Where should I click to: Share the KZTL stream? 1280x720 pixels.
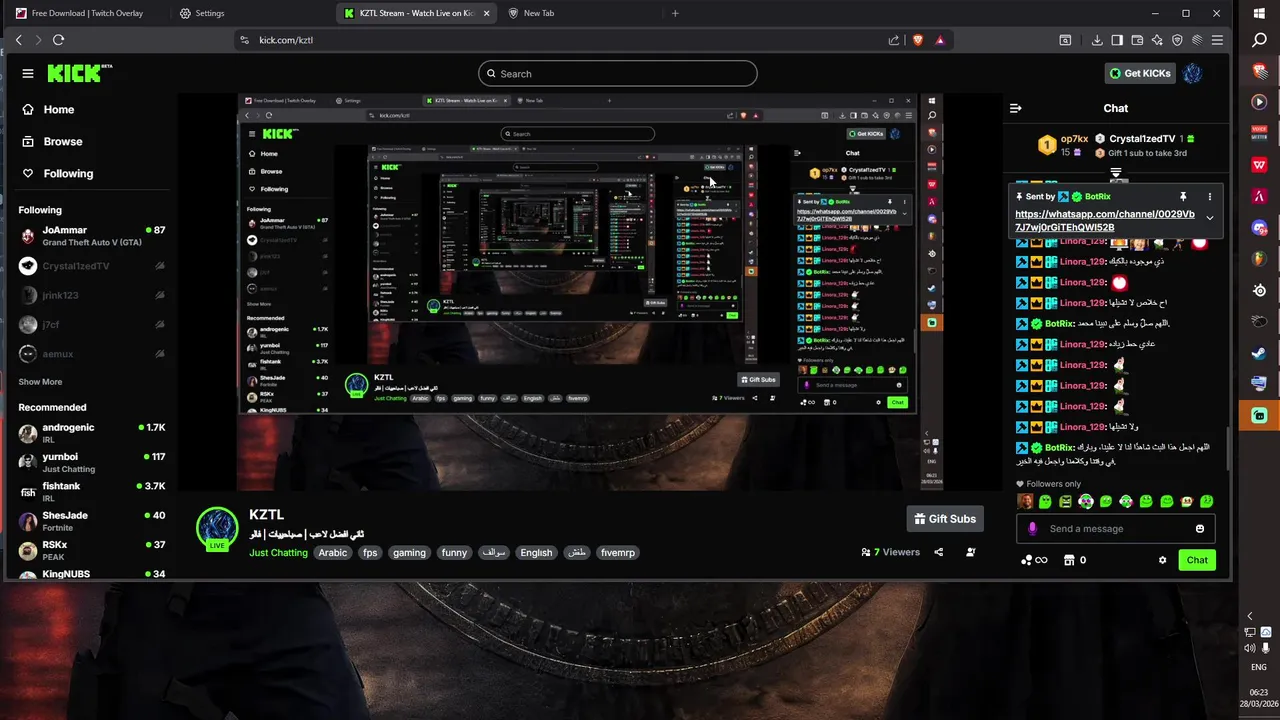[938, 552]
